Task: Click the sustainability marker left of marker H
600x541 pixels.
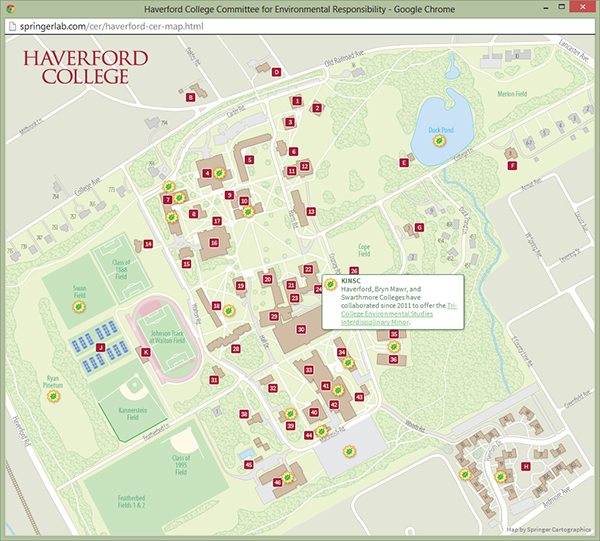Action: [x=501, y=477]
